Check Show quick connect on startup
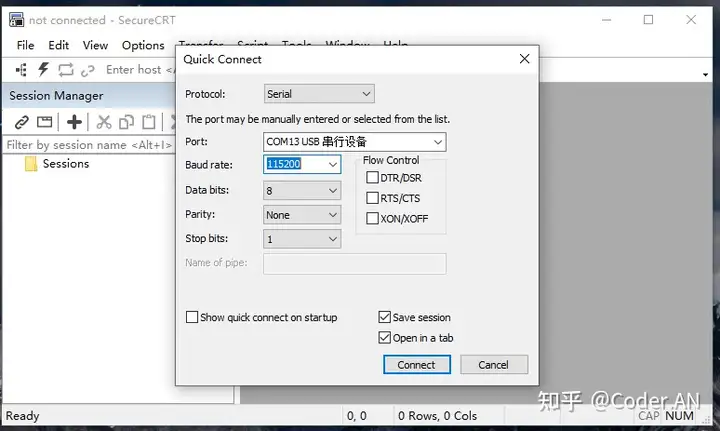720x431 pixels. (192, 317)
